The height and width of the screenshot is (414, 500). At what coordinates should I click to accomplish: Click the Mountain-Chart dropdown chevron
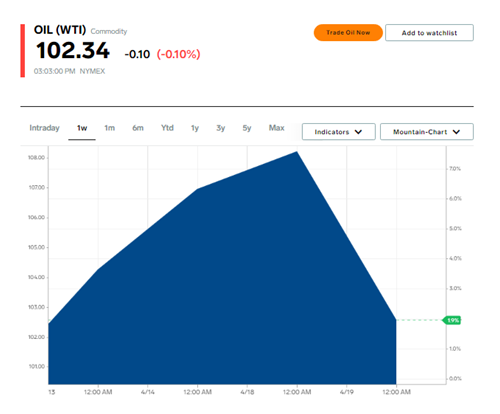(x=456, y=132)
